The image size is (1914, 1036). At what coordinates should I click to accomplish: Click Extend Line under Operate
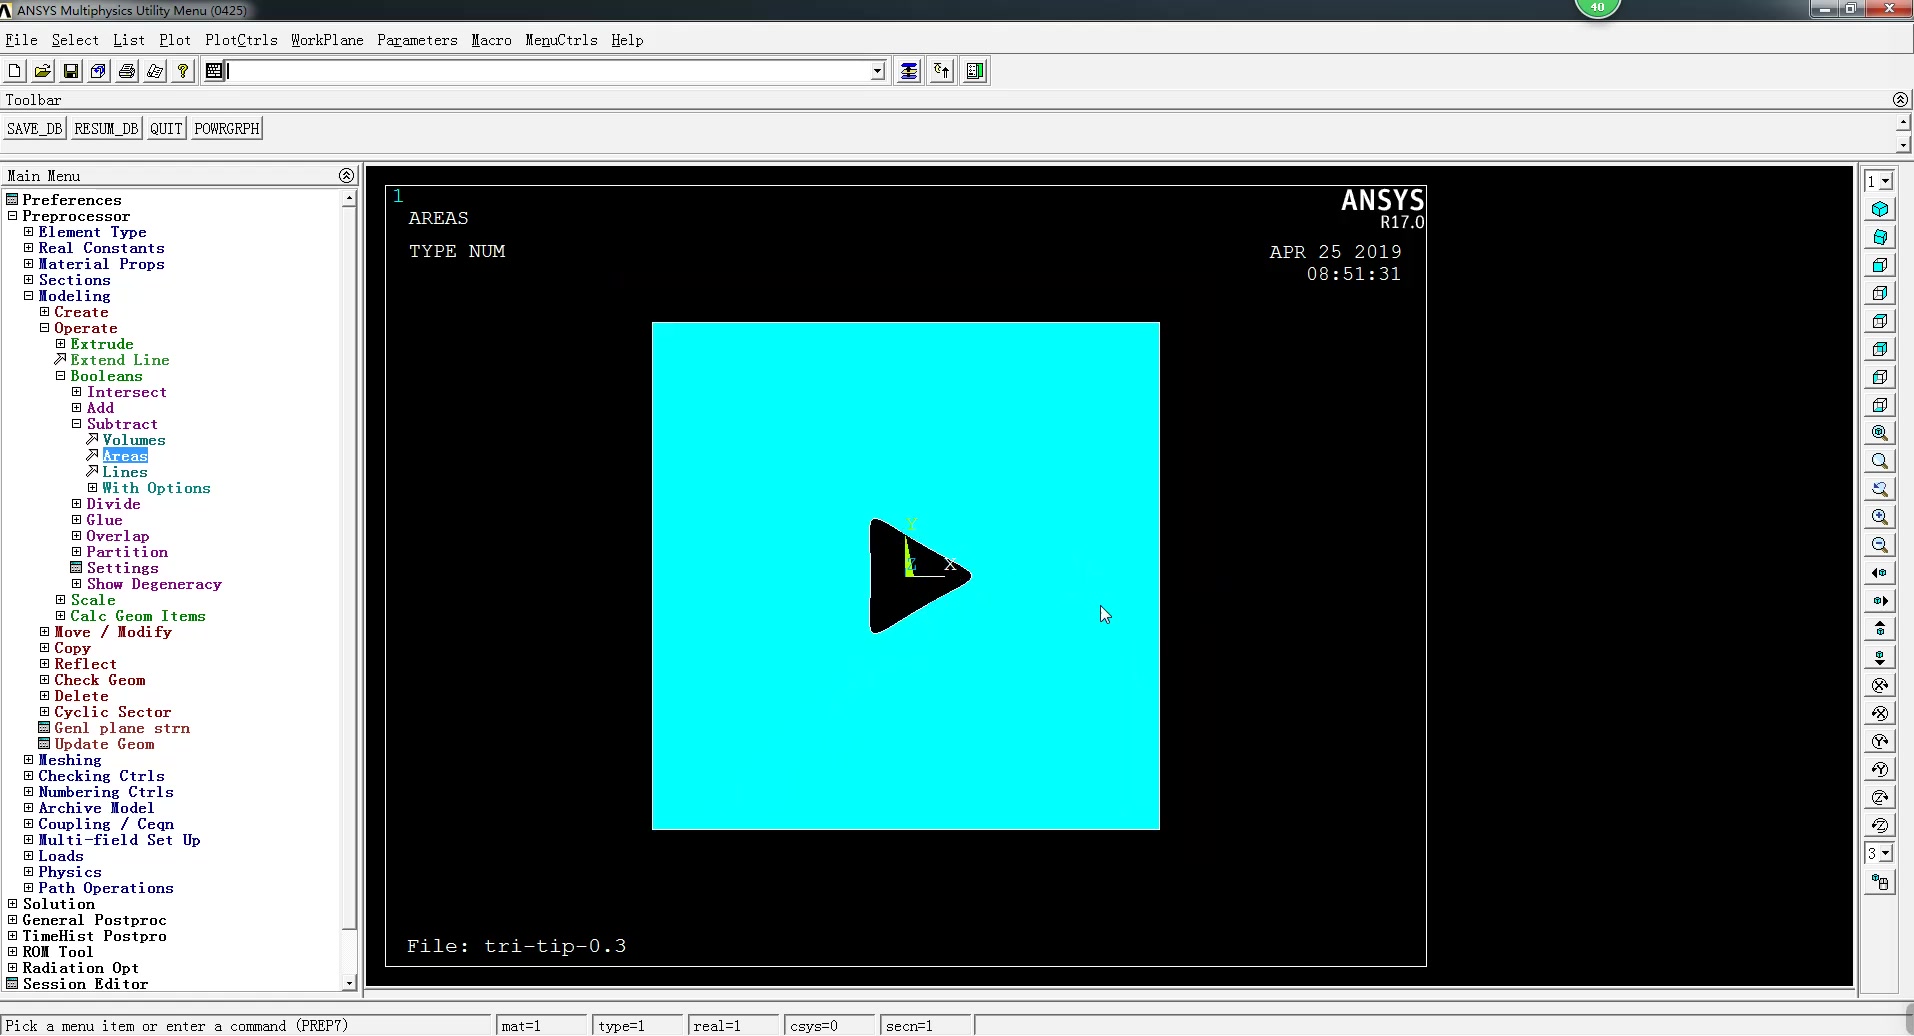tap(120, 360)
